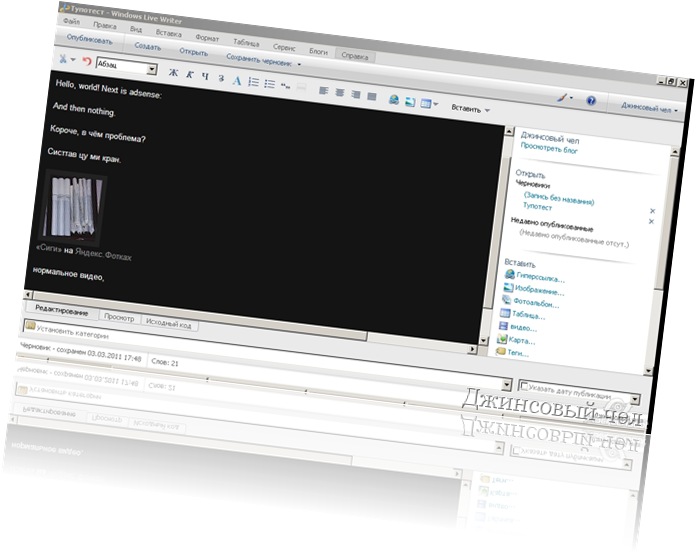Click the video icon in sidebar
Screen dimensions: 696x554
click(x=503, y=326)
